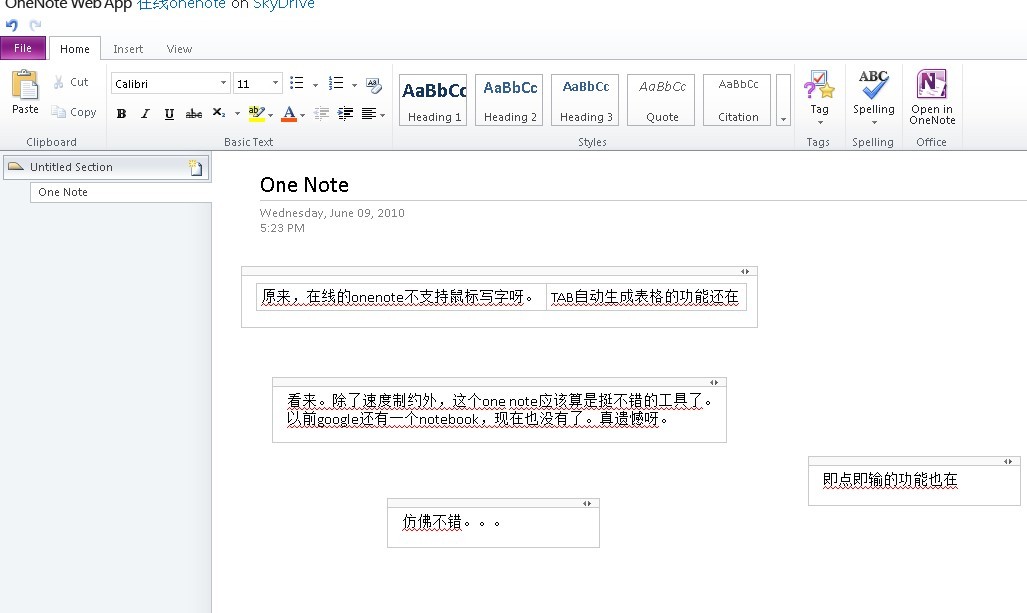Apply Heading 1 style

tap(433, 100)
